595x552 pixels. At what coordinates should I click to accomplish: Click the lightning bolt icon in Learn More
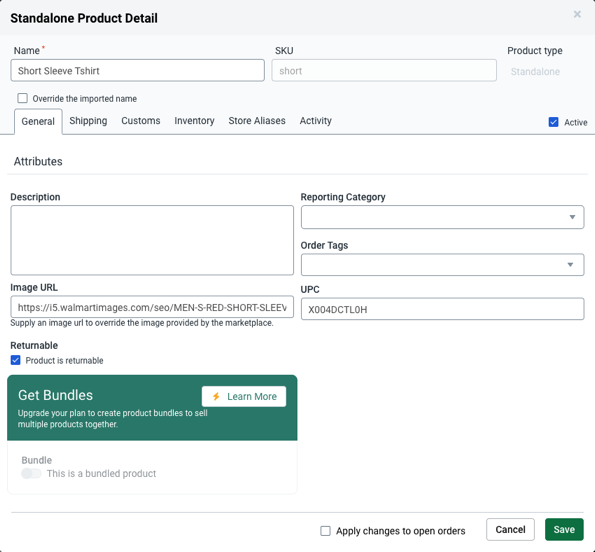click(x=216, y=396)
